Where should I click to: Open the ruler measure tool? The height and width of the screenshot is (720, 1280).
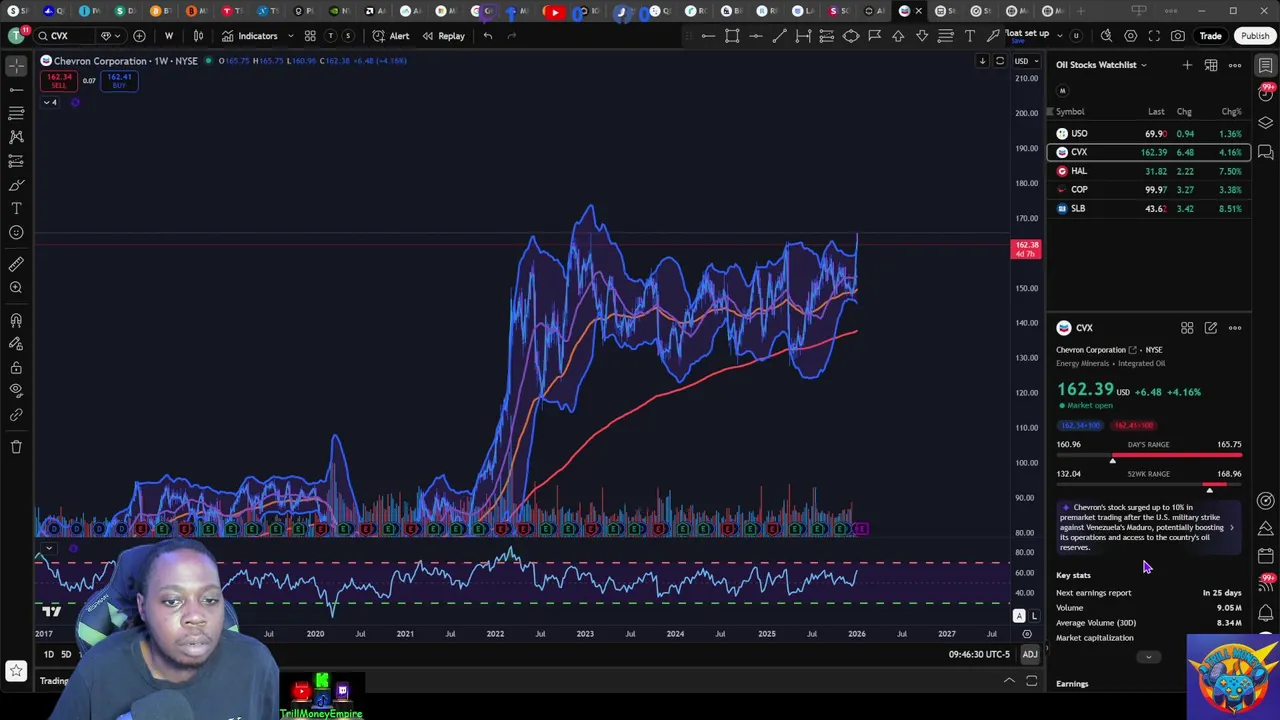(x=16, y=264)
